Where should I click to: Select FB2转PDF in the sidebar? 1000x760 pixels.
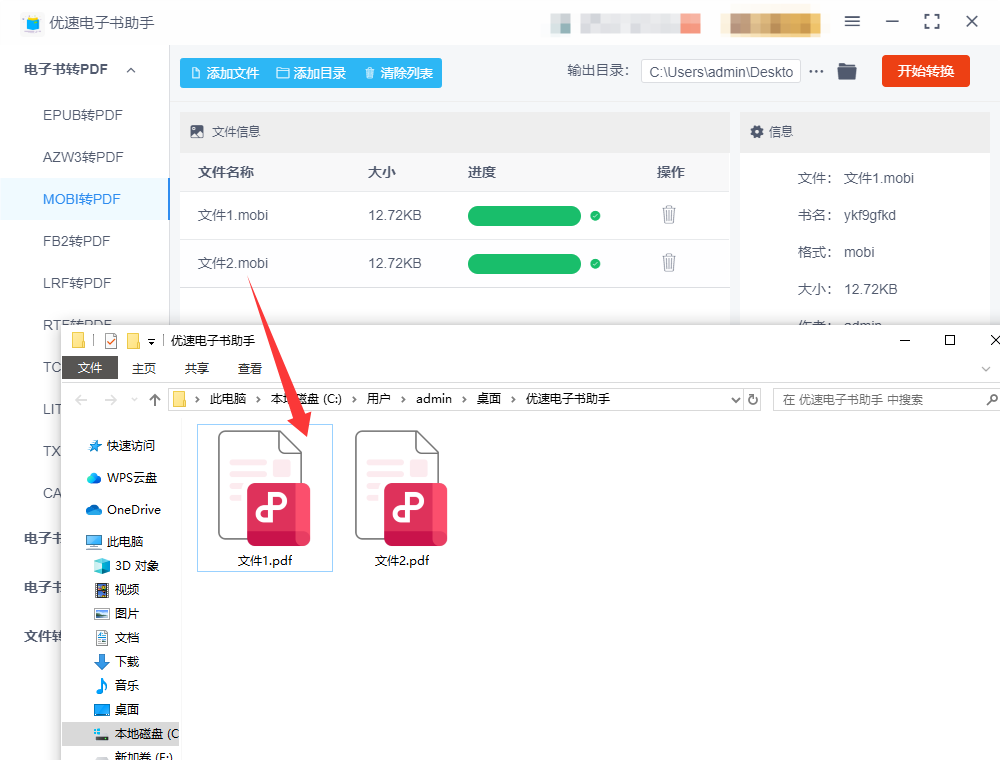(x=77, y=242)
